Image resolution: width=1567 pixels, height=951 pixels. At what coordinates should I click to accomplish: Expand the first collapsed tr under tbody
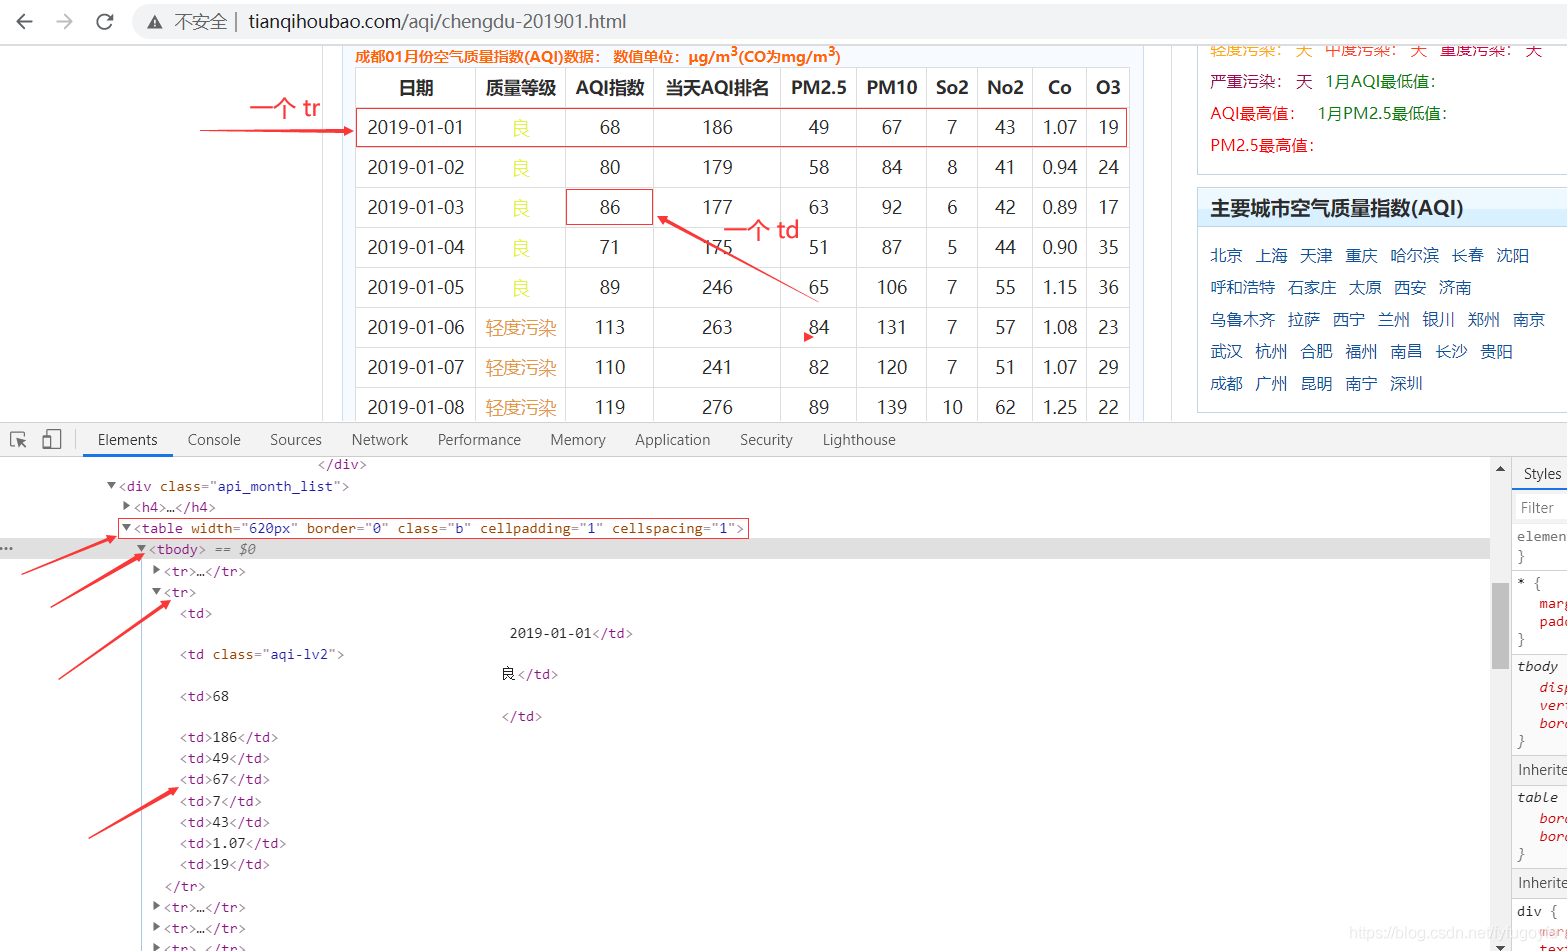157,570
